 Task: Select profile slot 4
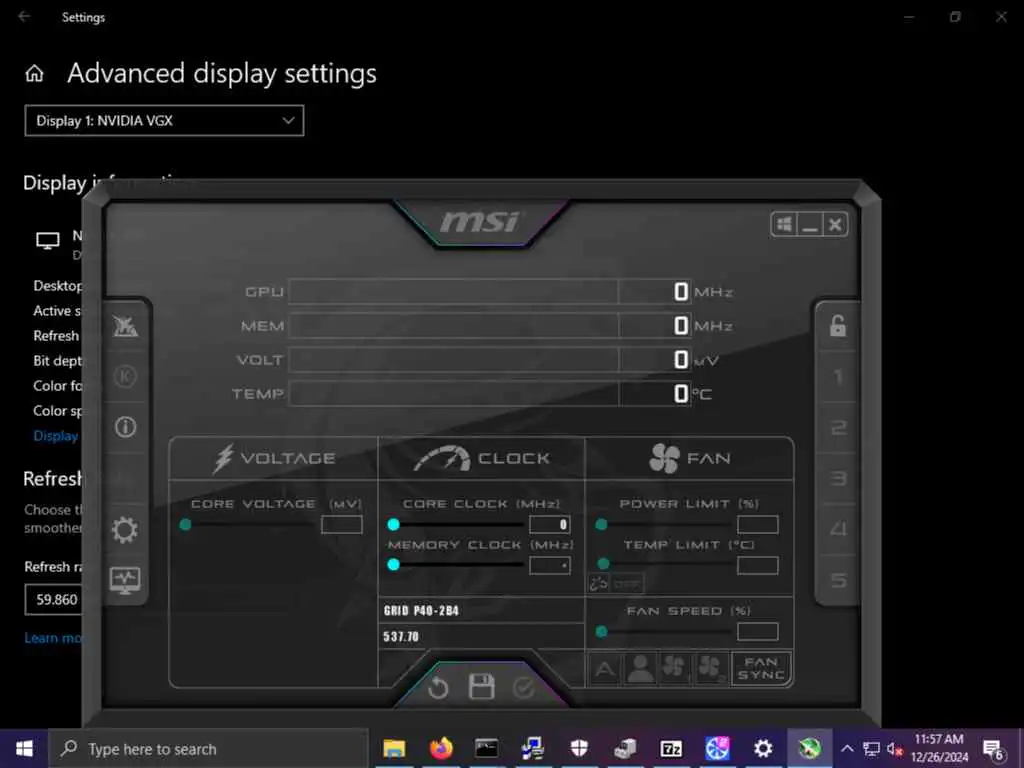(838, 529)
